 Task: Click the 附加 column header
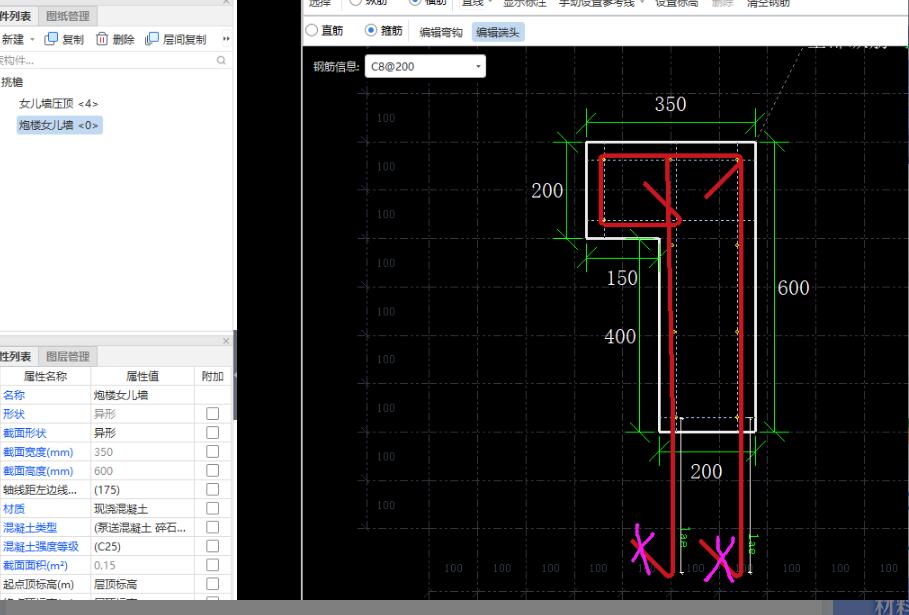click(213, 376)
